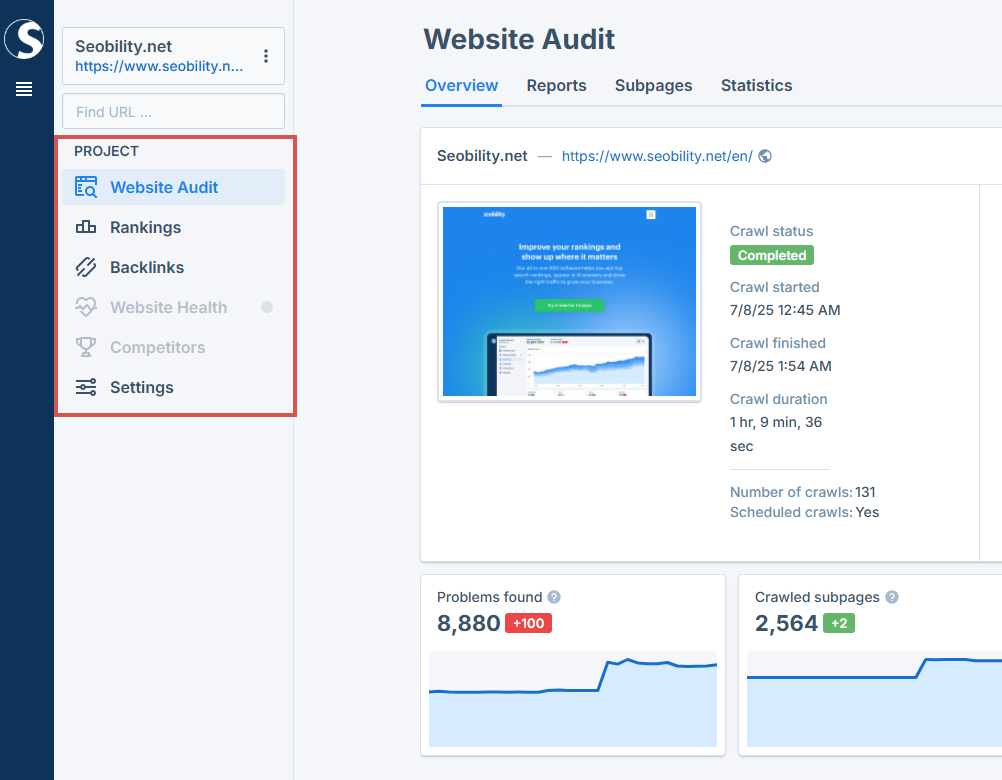Click the dot next to Website Health
Screen dimensions: 1002x780
click(x=267, y=307)
